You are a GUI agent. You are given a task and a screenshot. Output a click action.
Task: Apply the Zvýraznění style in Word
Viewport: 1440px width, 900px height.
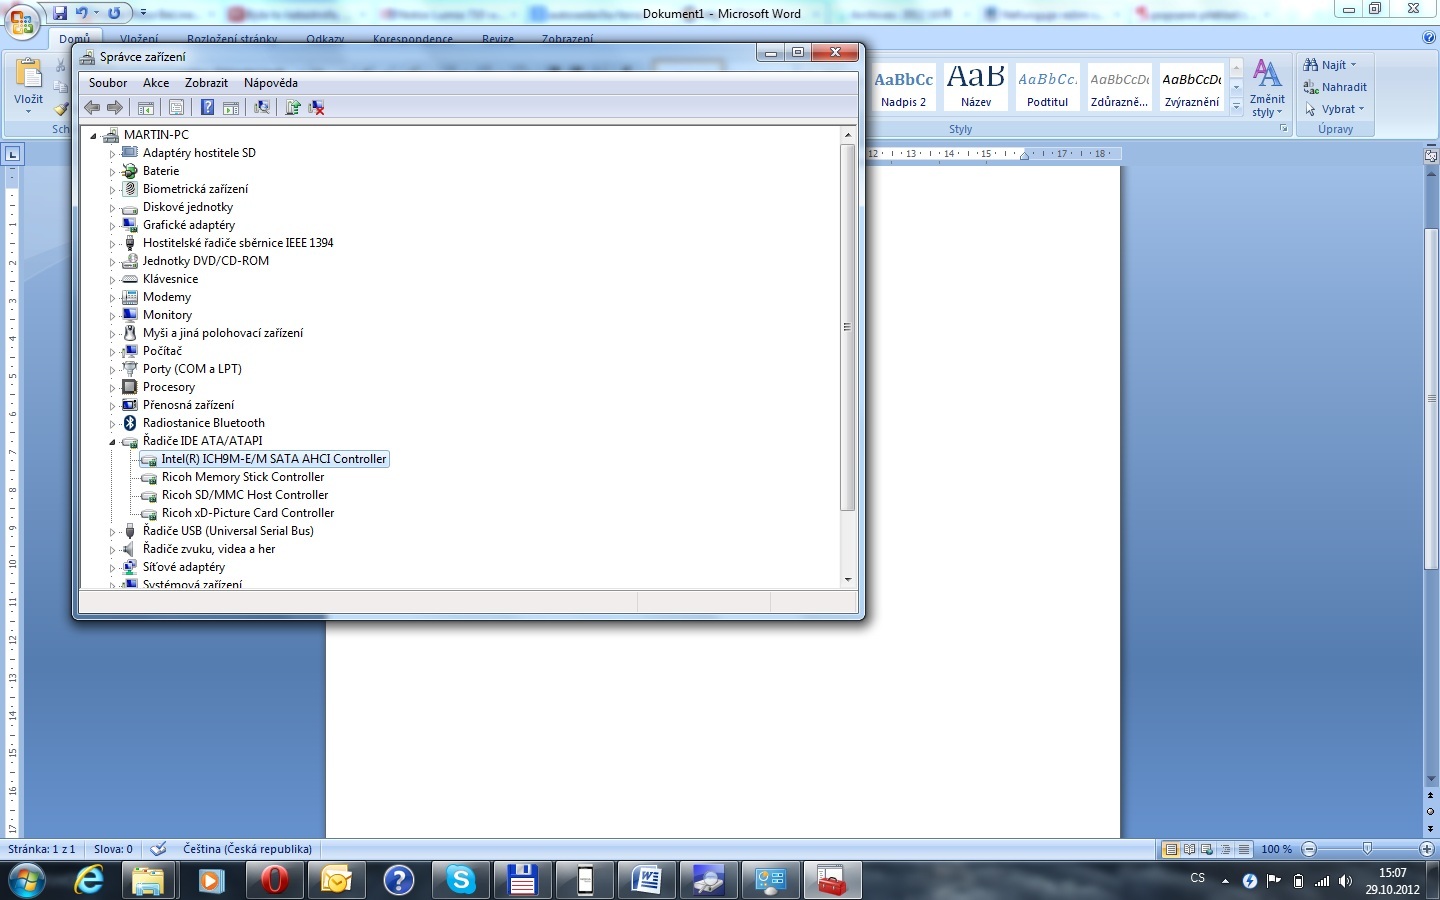1192,88
